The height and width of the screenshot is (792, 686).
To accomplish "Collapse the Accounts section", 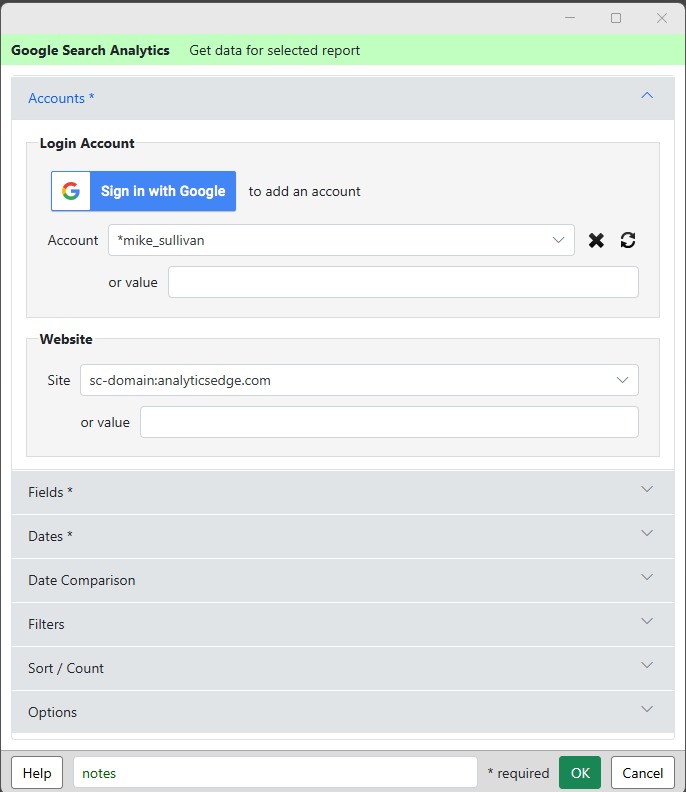I will tap(343, 98).
